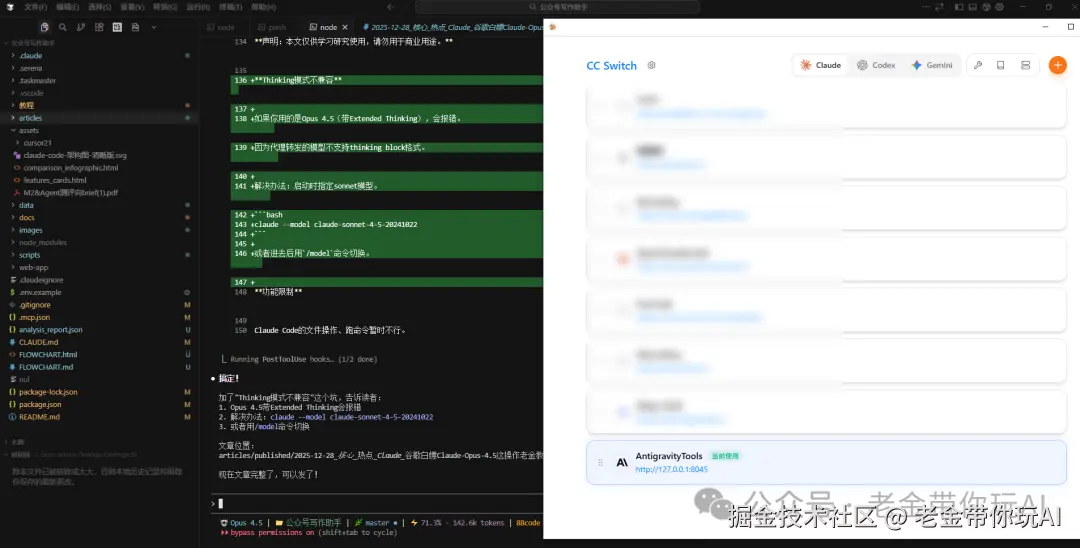Switch to the Gemini tab in CC Switch

click(x=932, y=65)
